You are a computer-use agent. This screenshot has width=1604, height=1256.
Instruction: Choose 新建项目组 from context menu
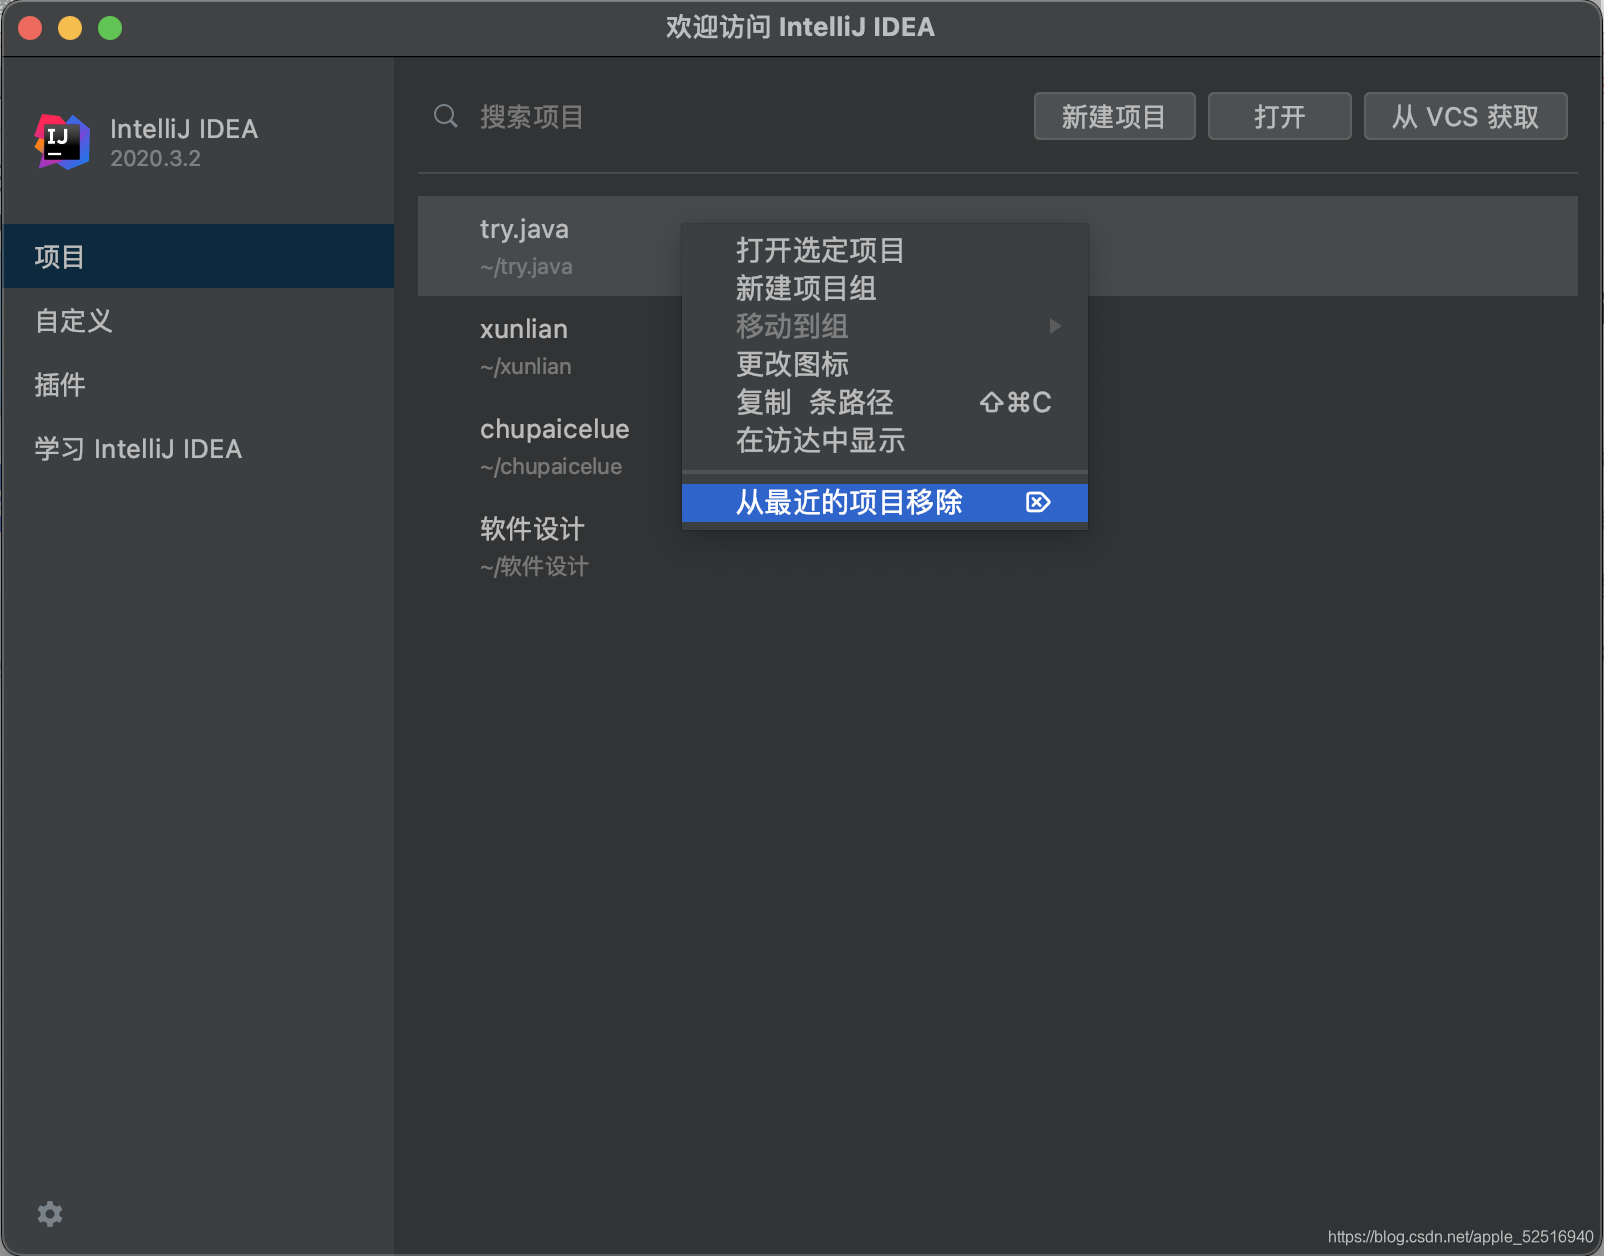(x=885, y=288)
